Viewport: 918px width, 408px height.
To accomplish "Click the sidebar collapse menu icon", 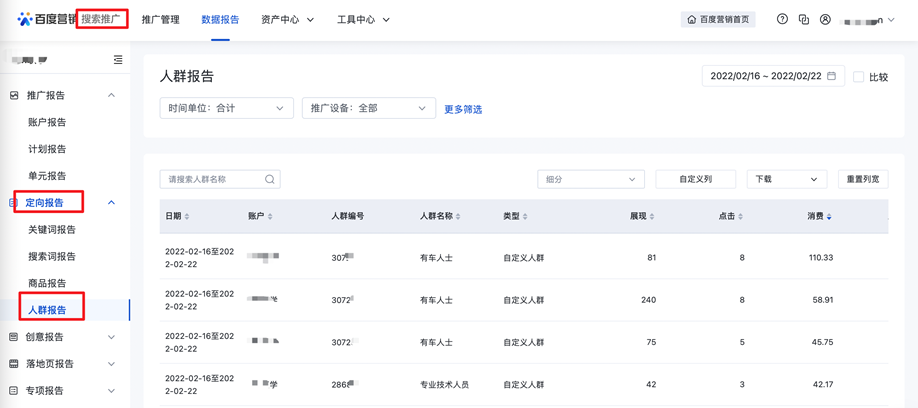I will (118, 60).
